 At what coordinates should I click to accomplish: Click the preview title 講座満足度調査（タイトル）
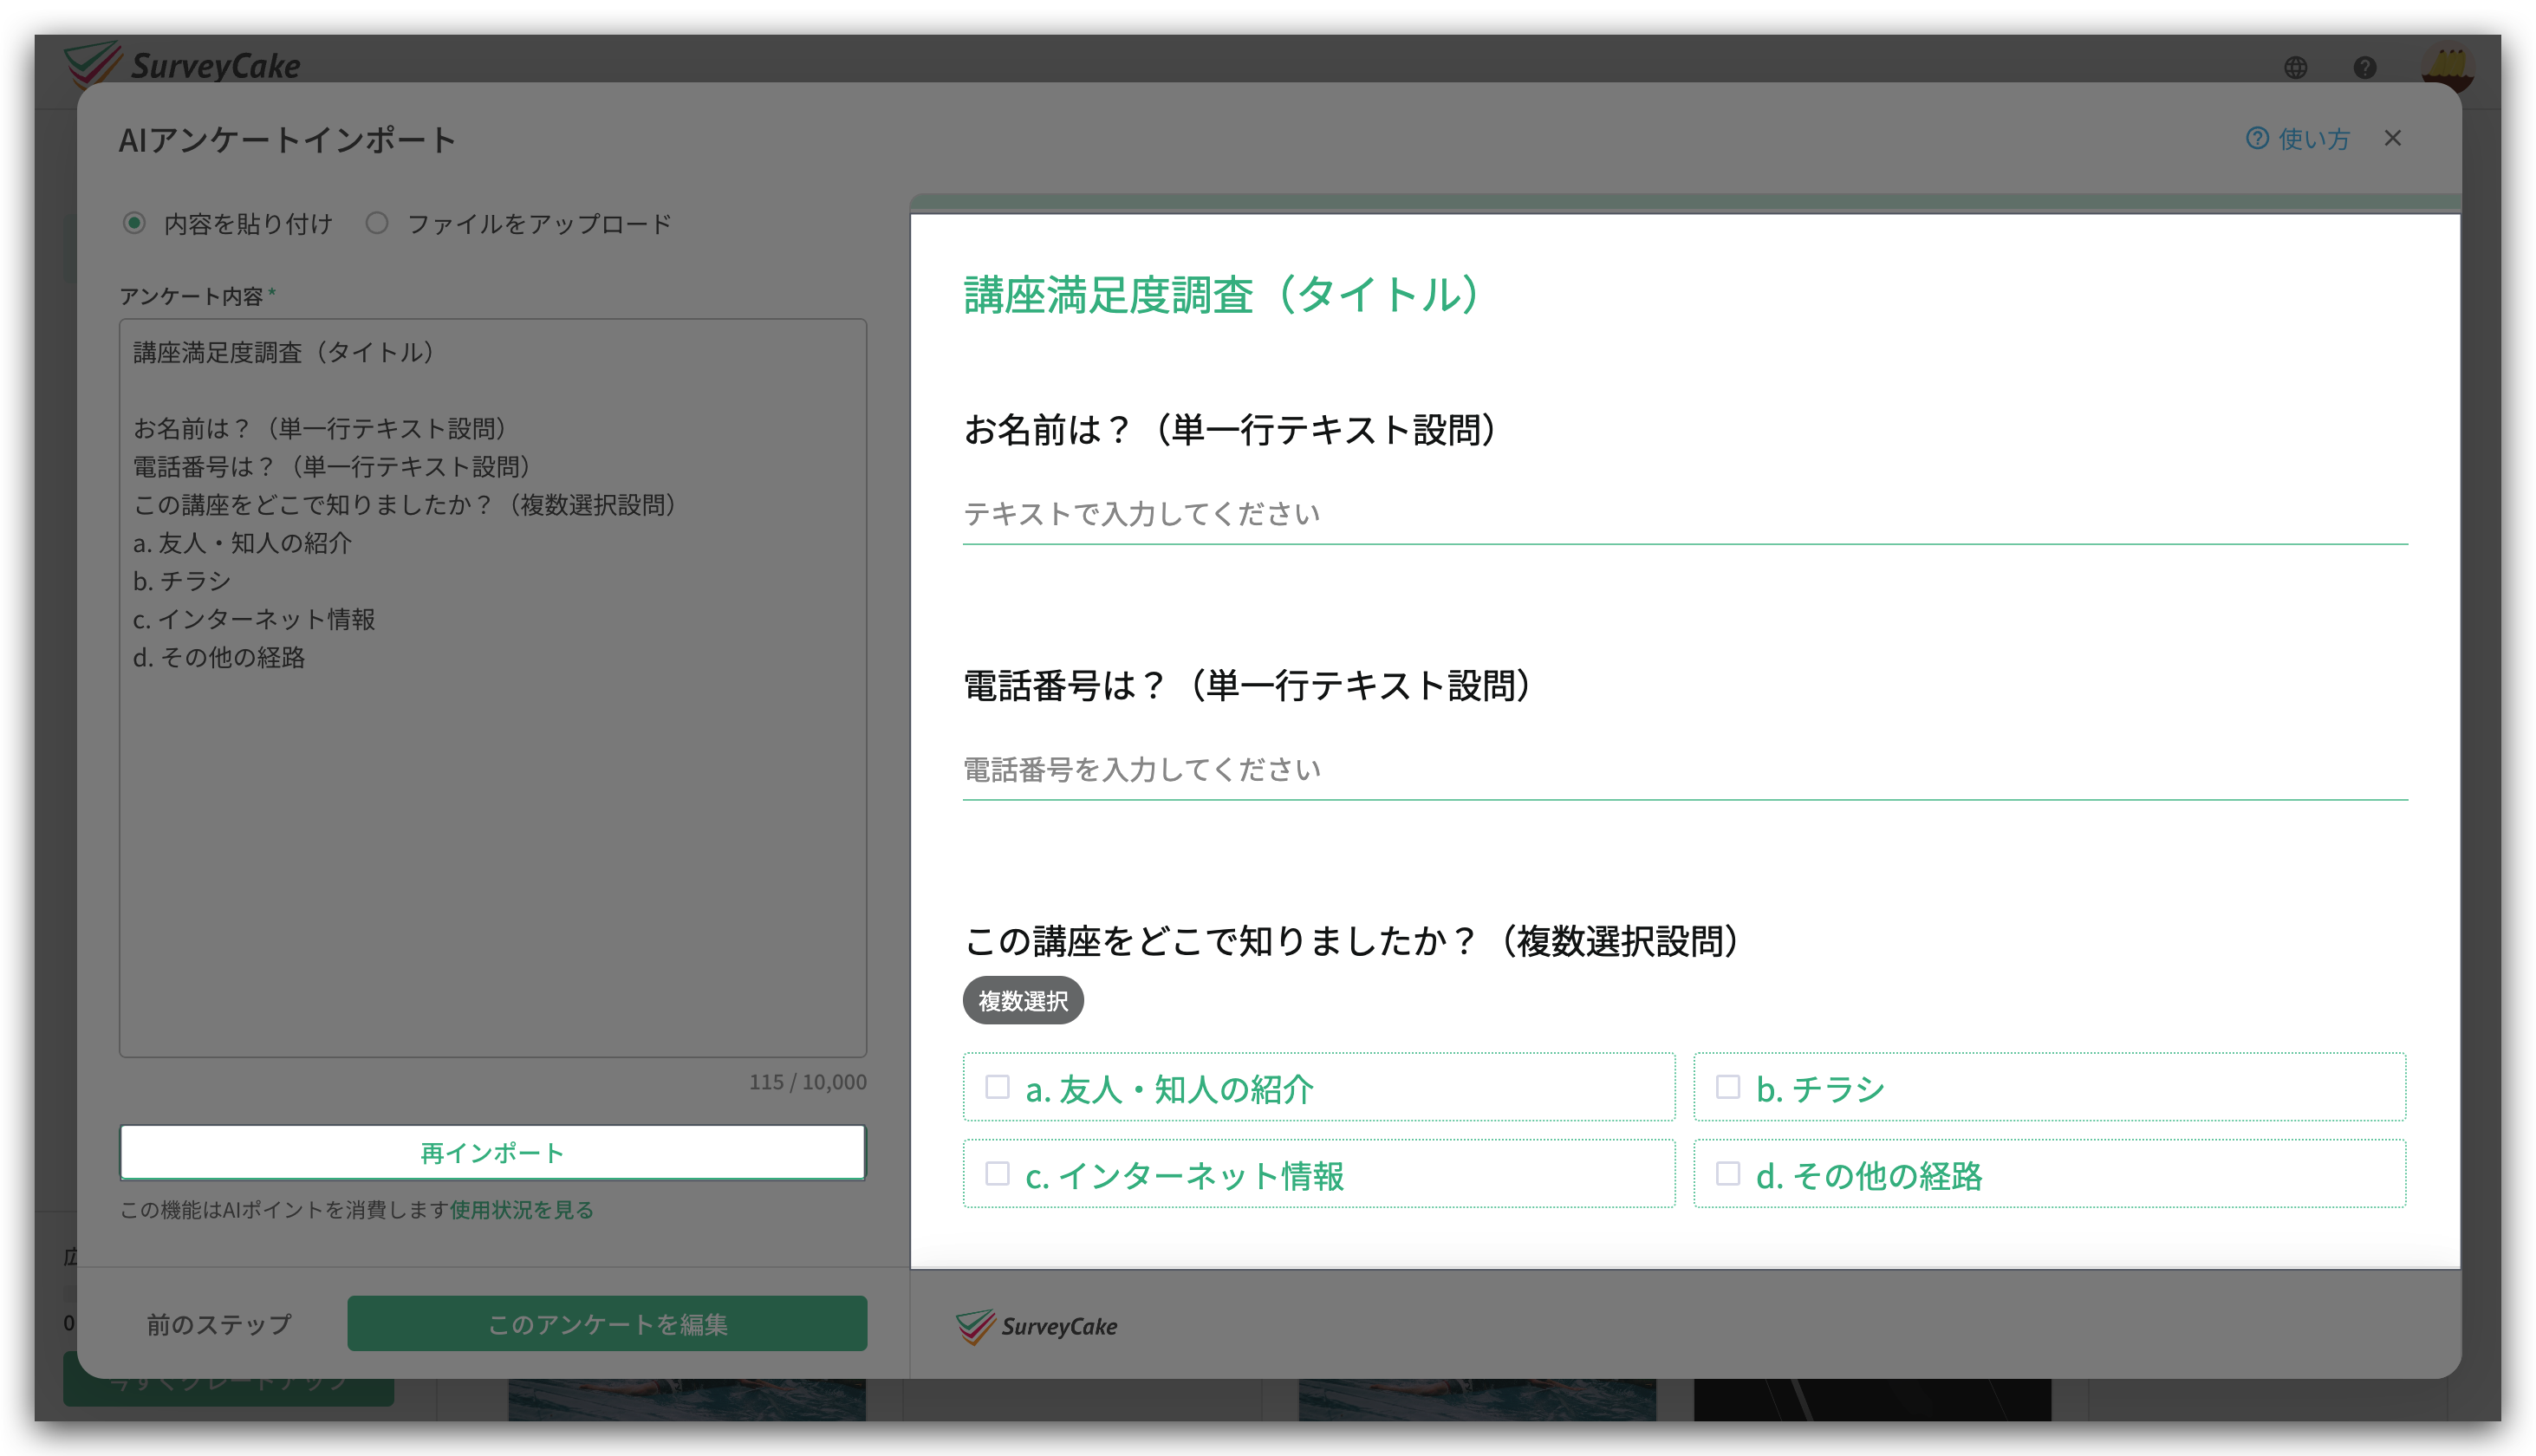pyautogui.click(x=1222, y=294)
